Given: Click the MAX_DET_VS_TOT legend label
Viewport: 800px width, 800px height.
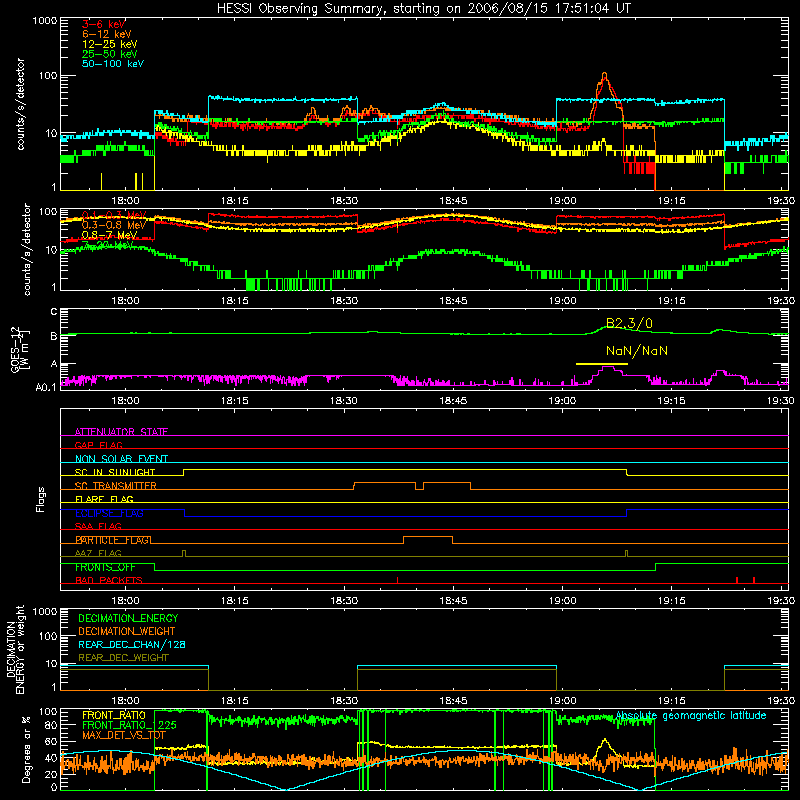Looking at the screenshot, I should (x=124, y=735).
